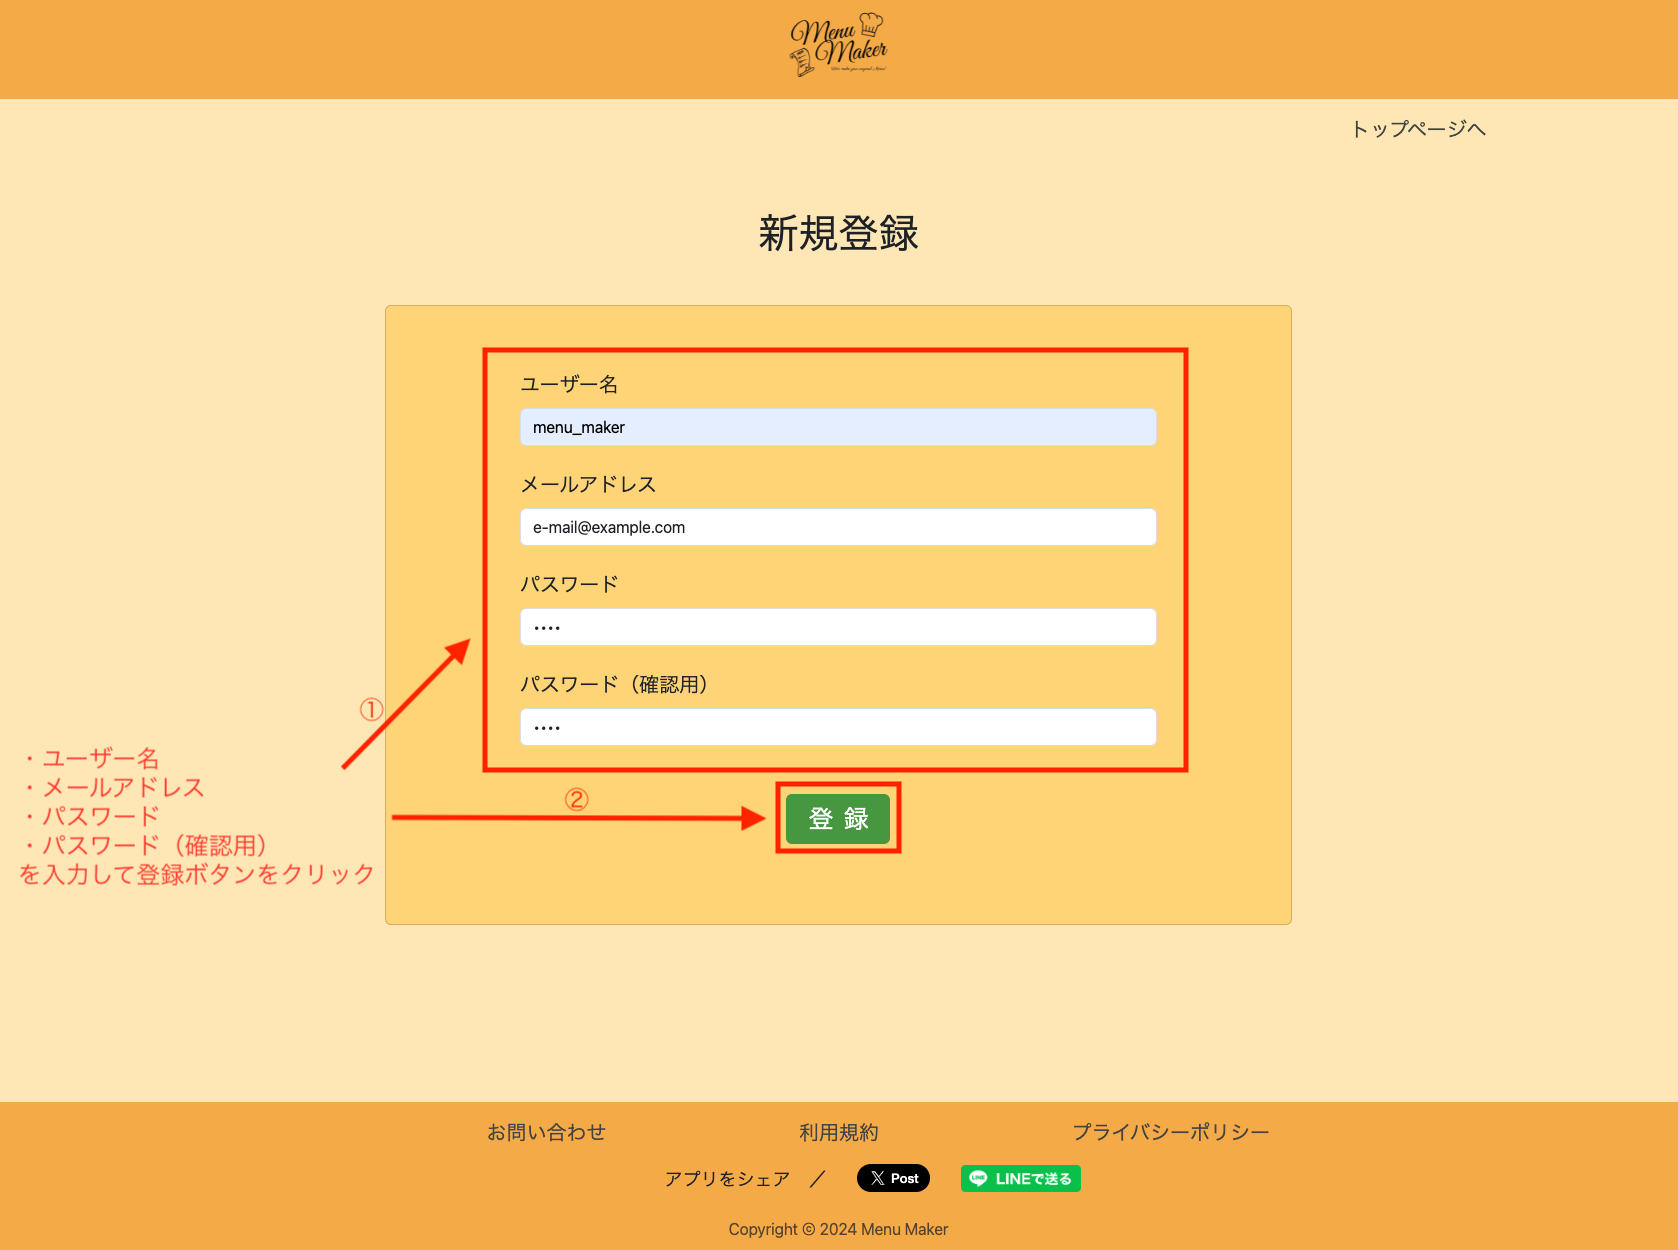Go to トップページへ link

pos(1418,129)
